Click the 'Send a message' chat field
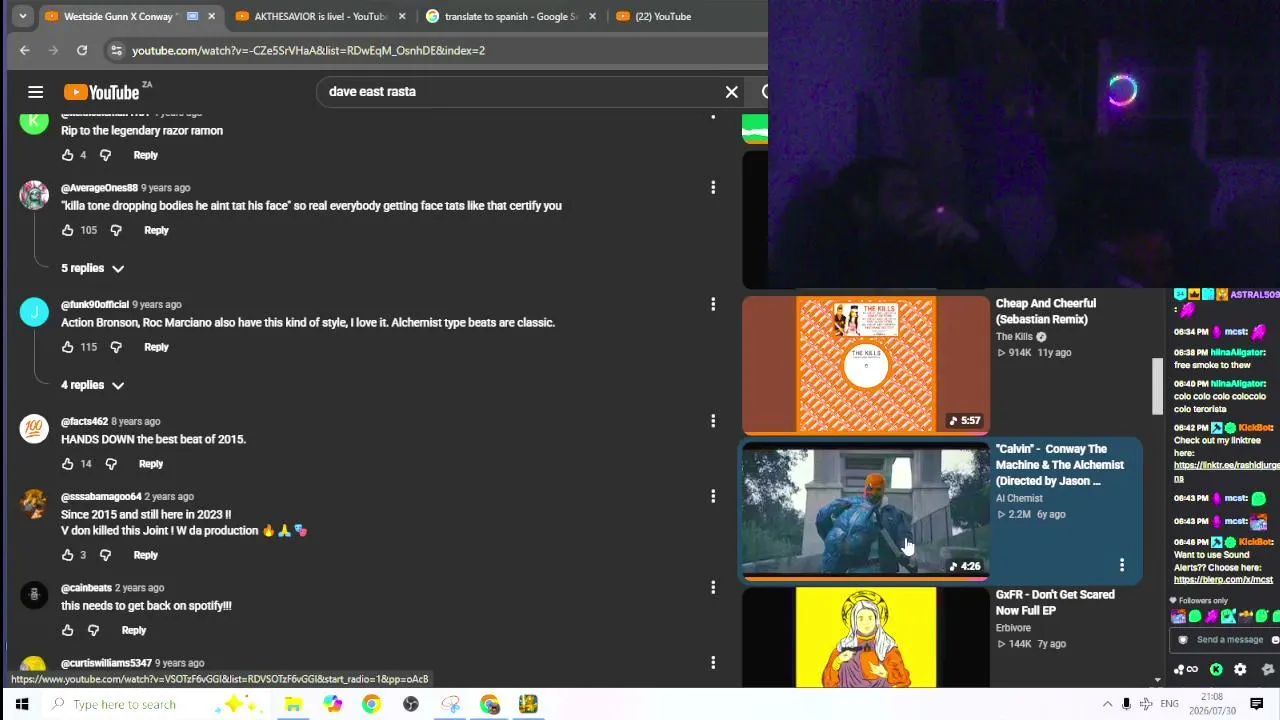Image resolution: width=1280 pixels, height=720 pixels. tap(1228, 640)
